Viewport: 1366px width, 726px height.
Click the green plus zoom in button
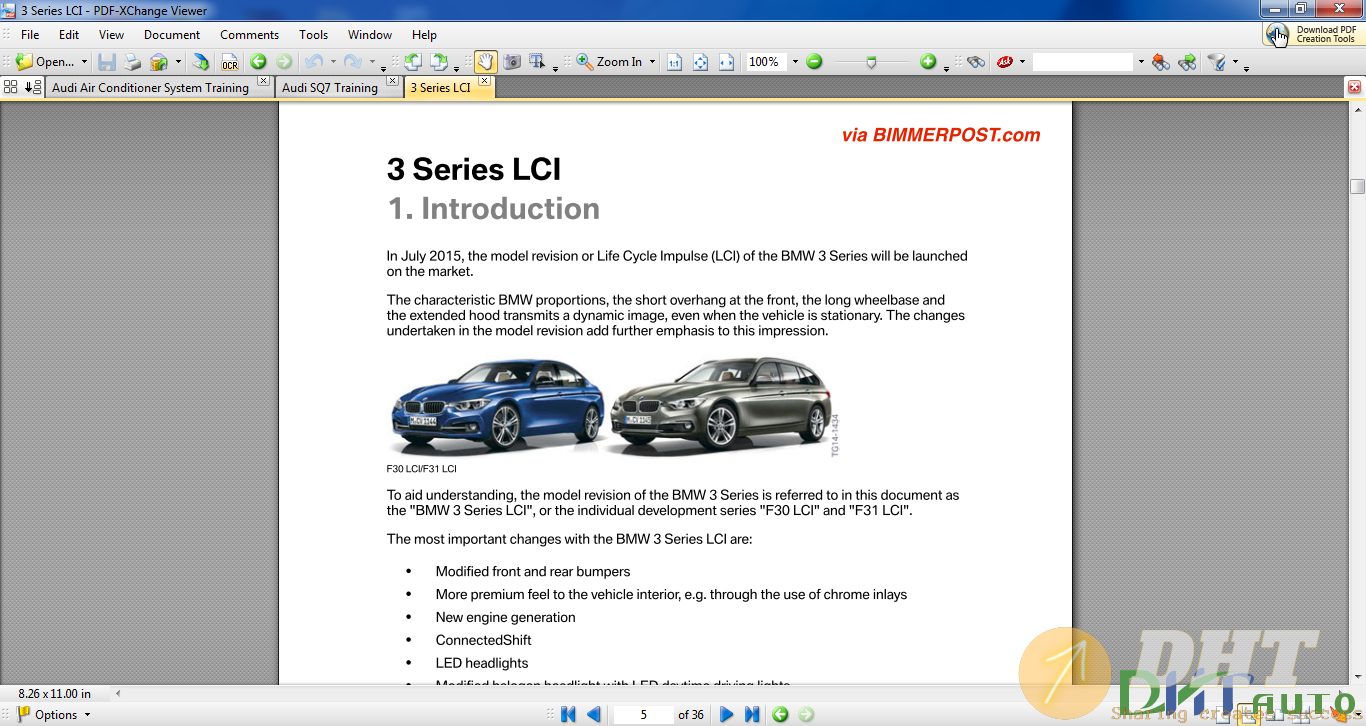[x=928, y=62]
